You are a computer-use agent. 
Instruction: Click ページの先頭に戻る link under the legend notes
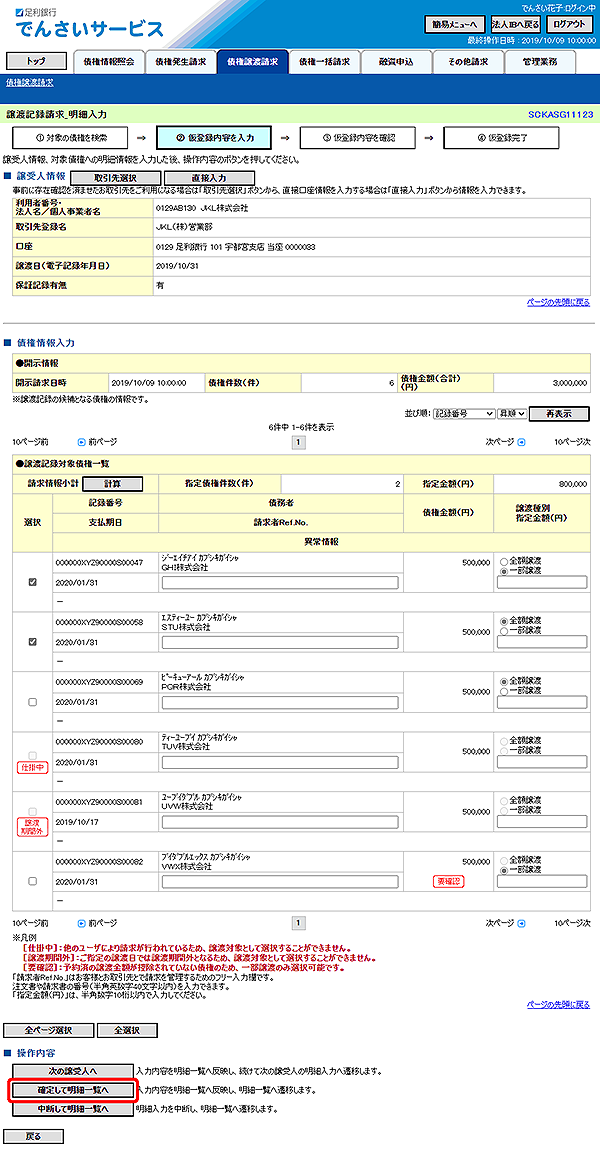[x=558, y=1004]
